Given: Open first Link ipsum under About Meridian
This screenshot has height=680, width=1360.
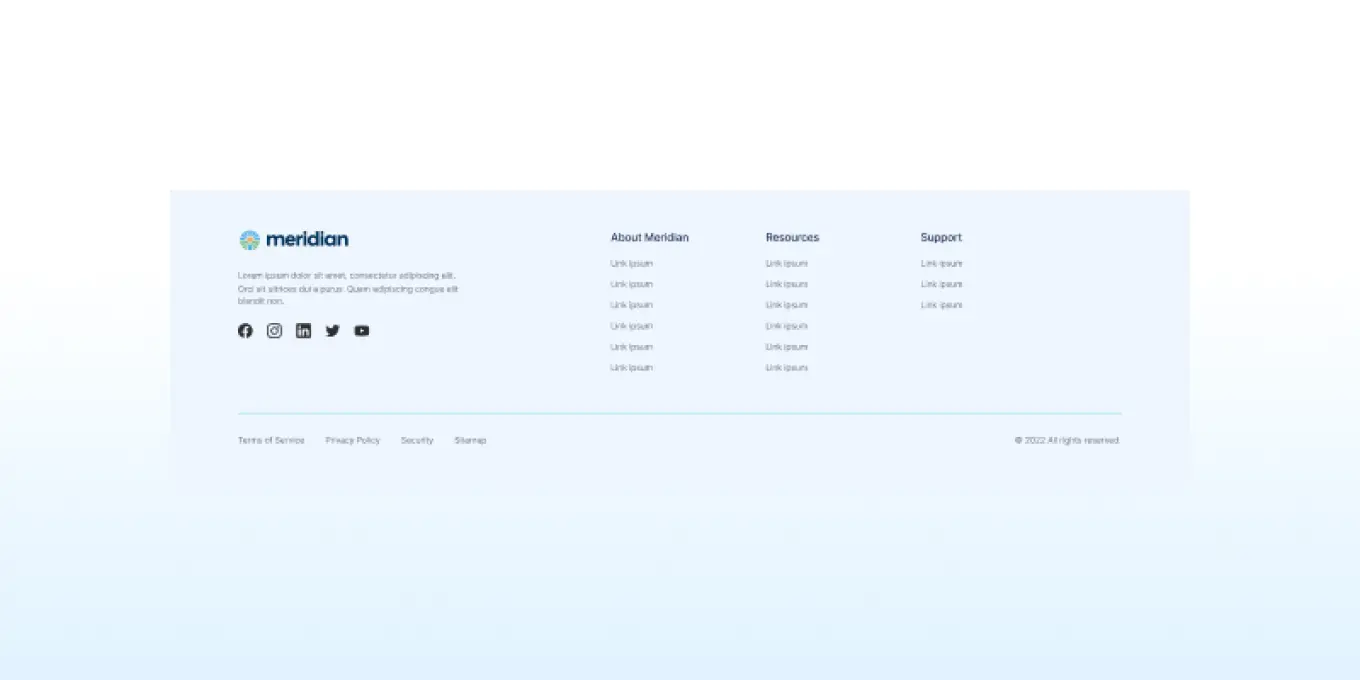Looking at the screenshot, I should (x=632, y=264).
